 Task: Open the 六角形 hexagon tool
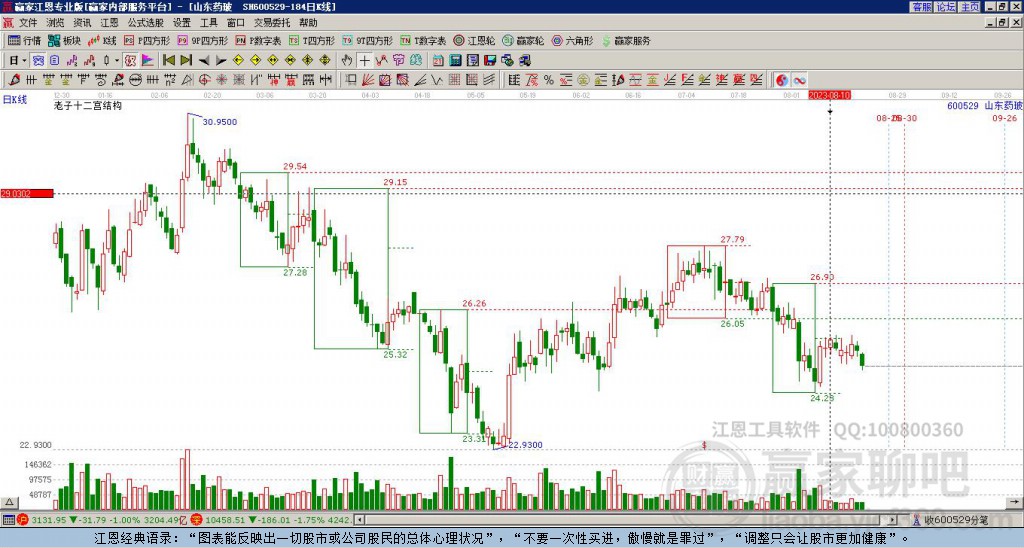click(x=572, y=40)
